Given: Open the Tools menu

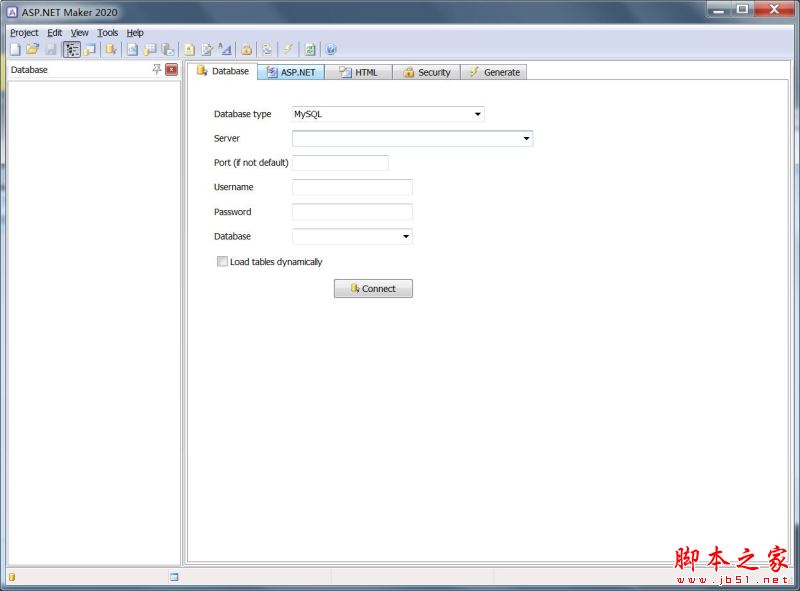Looking at the screenshot, I should click(107, 32).
